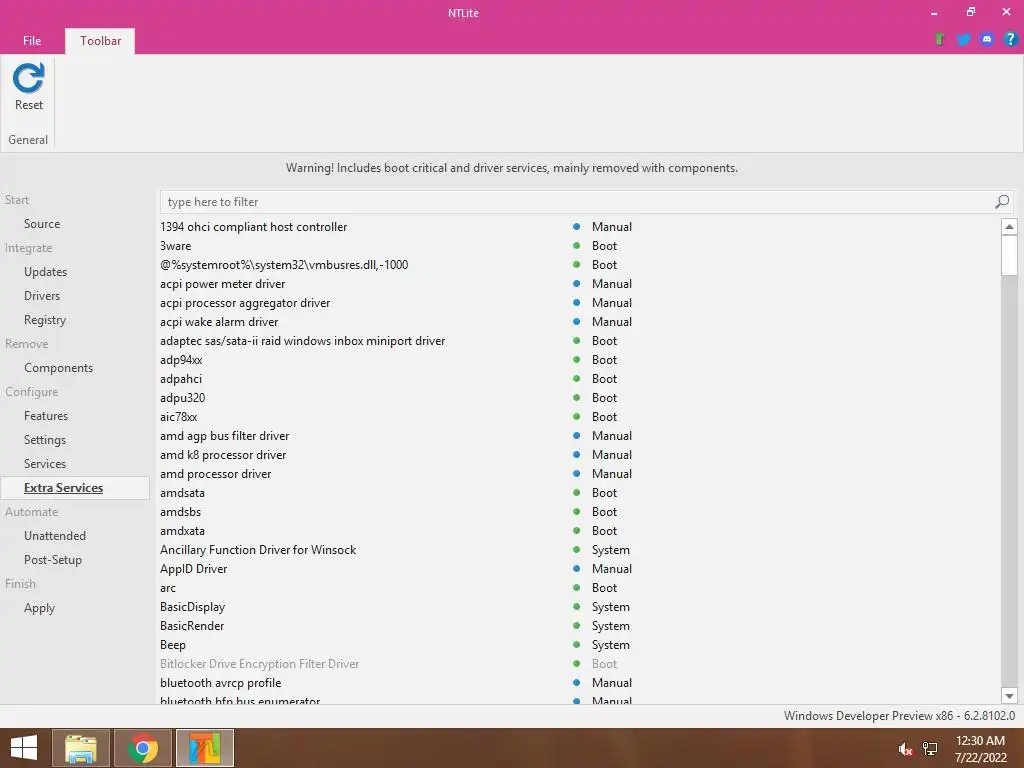Open the green license icon in the title area
Screen dimensions: 1024x768
pyautogui.click(x=940, y=39)
